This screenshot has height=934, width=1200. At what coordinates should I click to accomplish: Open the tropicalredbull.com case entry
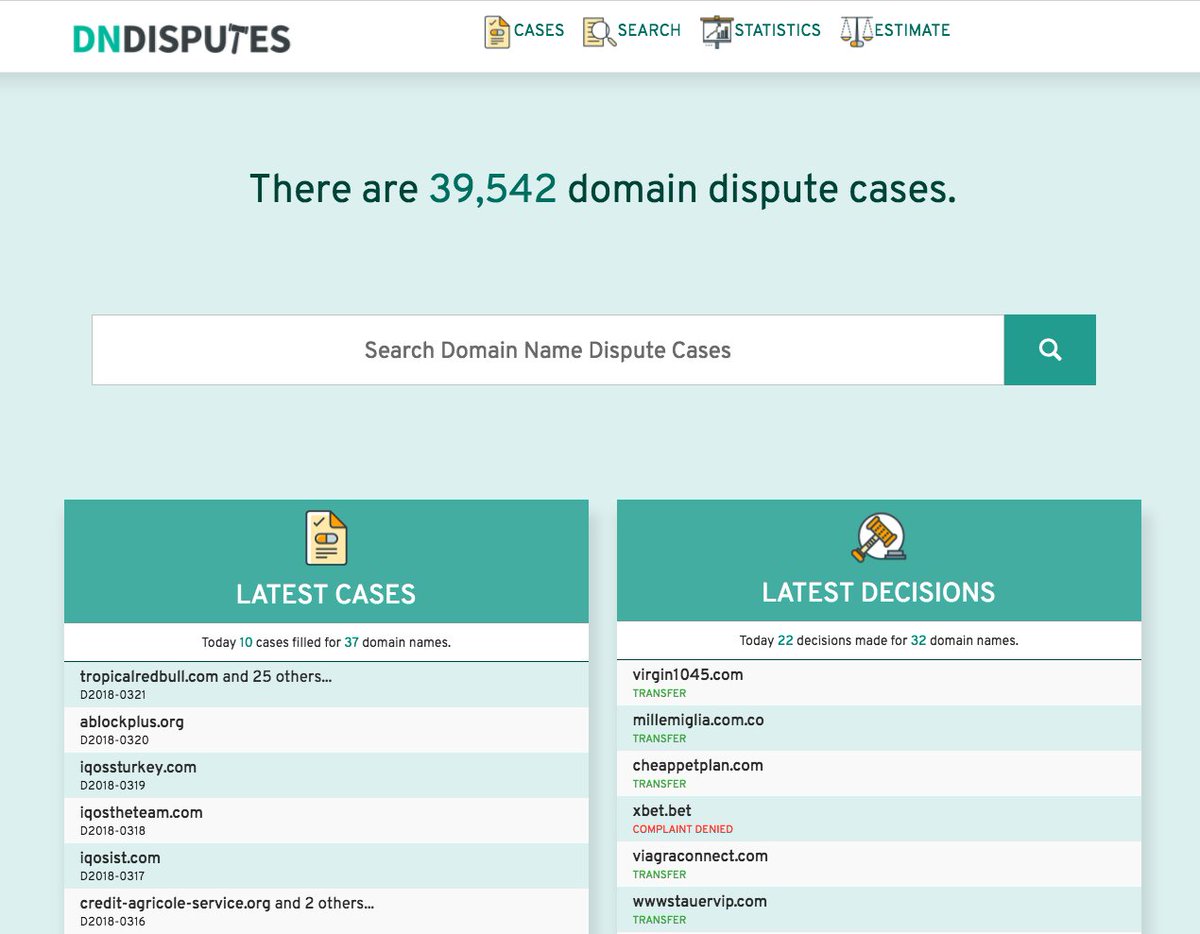(x=326, y=684)
